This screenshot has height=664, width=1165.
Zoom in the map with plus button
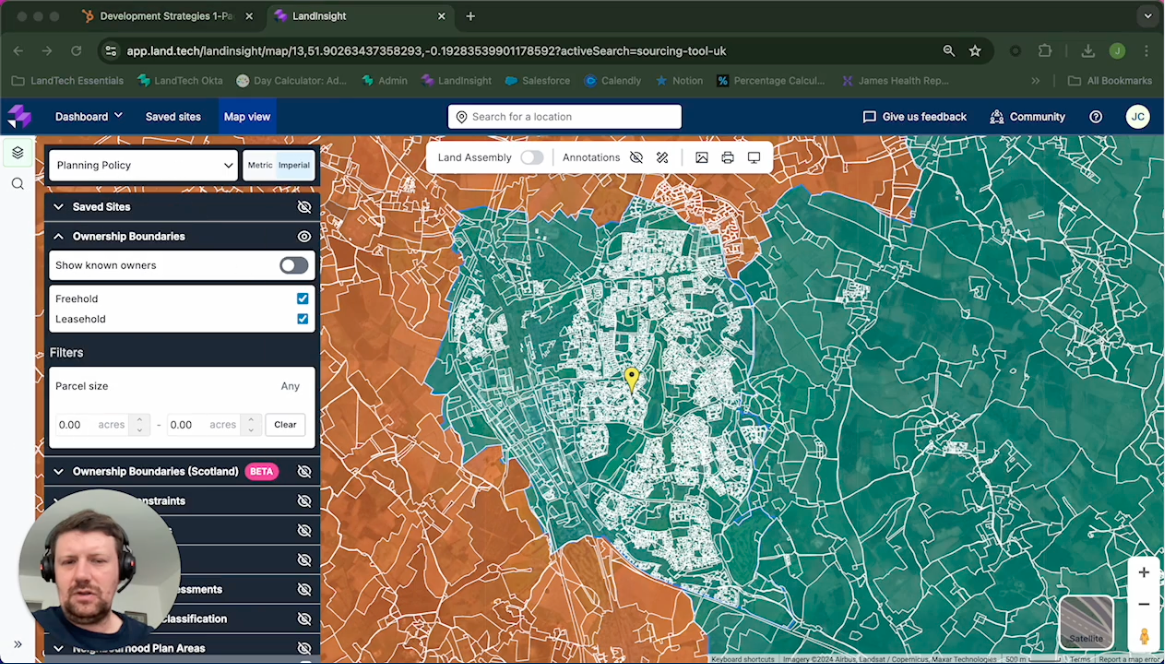1143,572
